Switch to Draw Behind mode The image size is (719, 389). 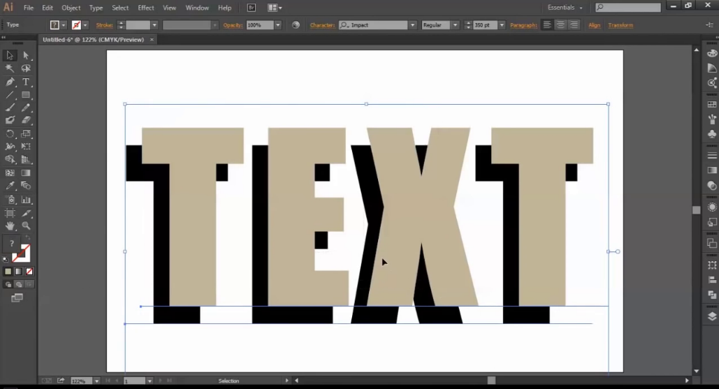pyautogui.click(x=19, y=285)
